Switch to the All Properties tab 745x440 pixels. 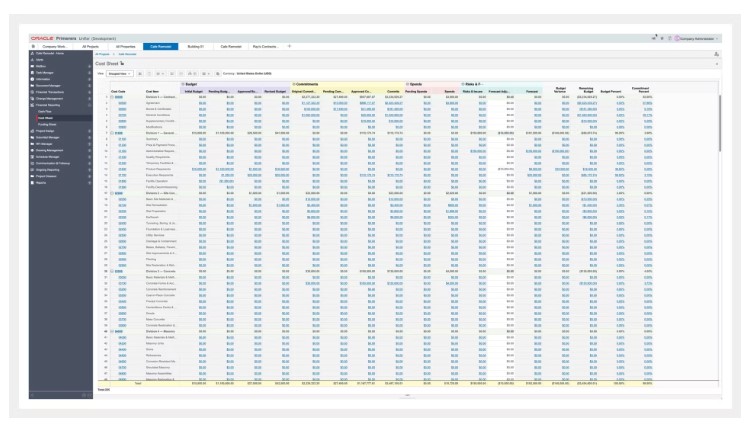tap(125, 47)
